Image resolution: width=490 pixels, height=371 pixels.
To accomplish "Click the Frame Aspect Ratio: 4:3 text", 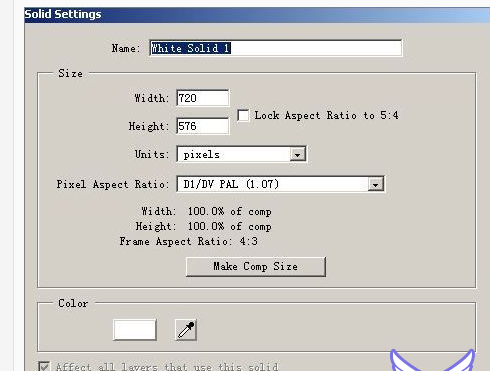I will pyautogui.click(x=189, y=241).
